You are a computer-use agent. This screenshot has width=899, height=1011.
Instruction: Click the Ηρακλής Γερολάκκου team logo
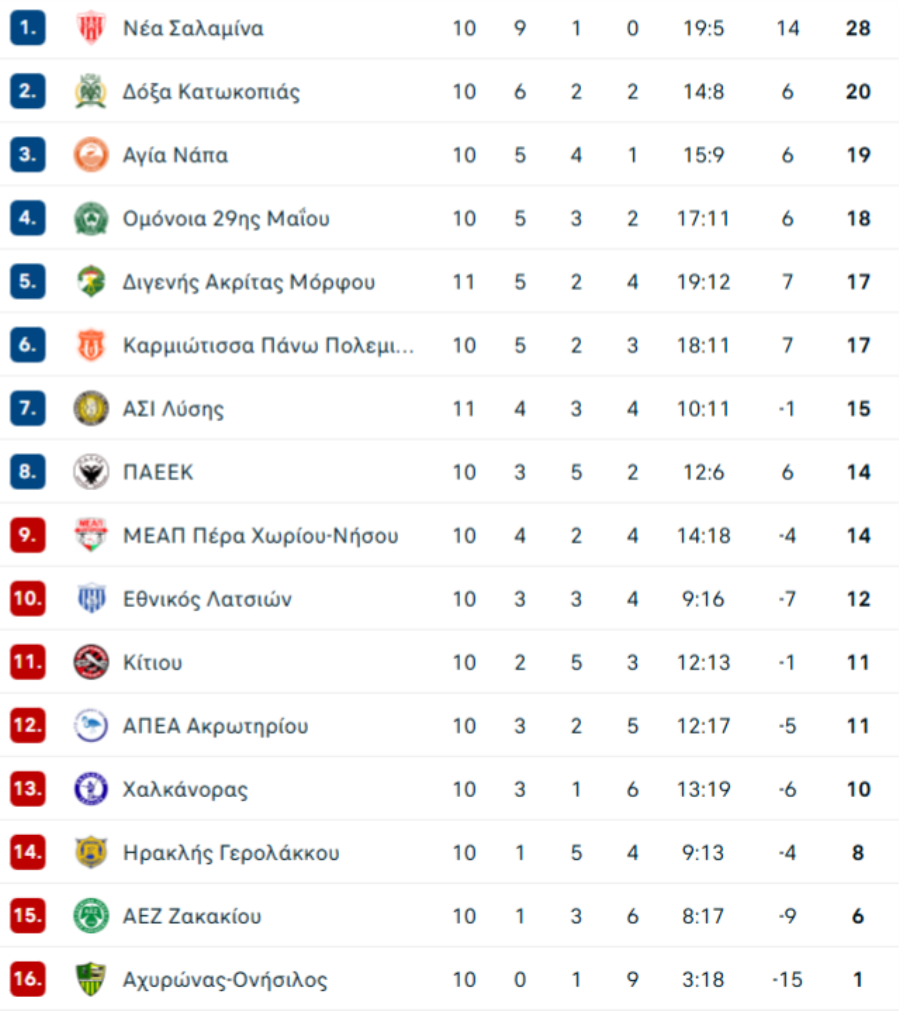tap(91, 853)
